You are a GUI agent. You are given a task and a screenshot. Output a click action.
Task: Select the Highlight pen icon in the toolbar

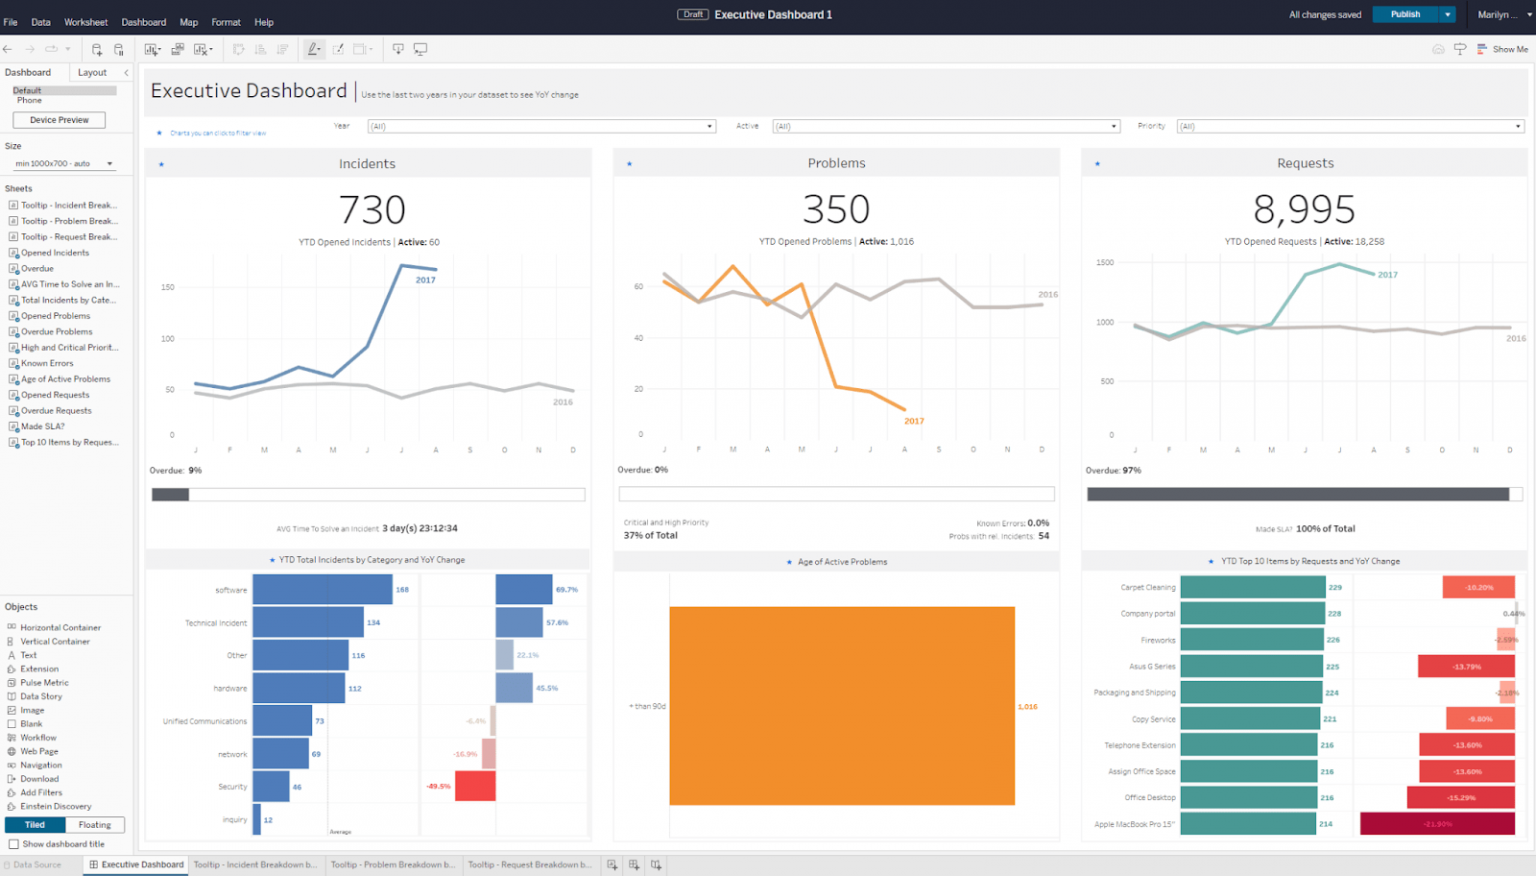click(x=313, y=48)
